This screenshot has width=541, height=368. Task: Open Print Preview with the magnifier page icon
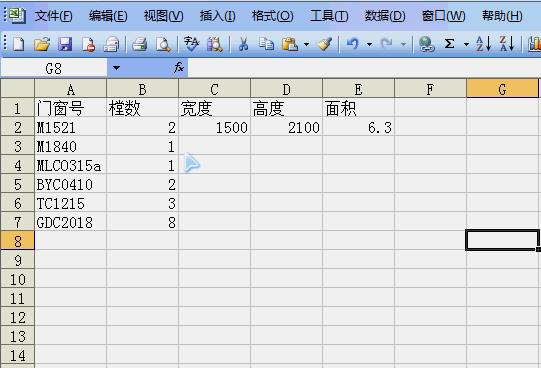tap(163, 44)
